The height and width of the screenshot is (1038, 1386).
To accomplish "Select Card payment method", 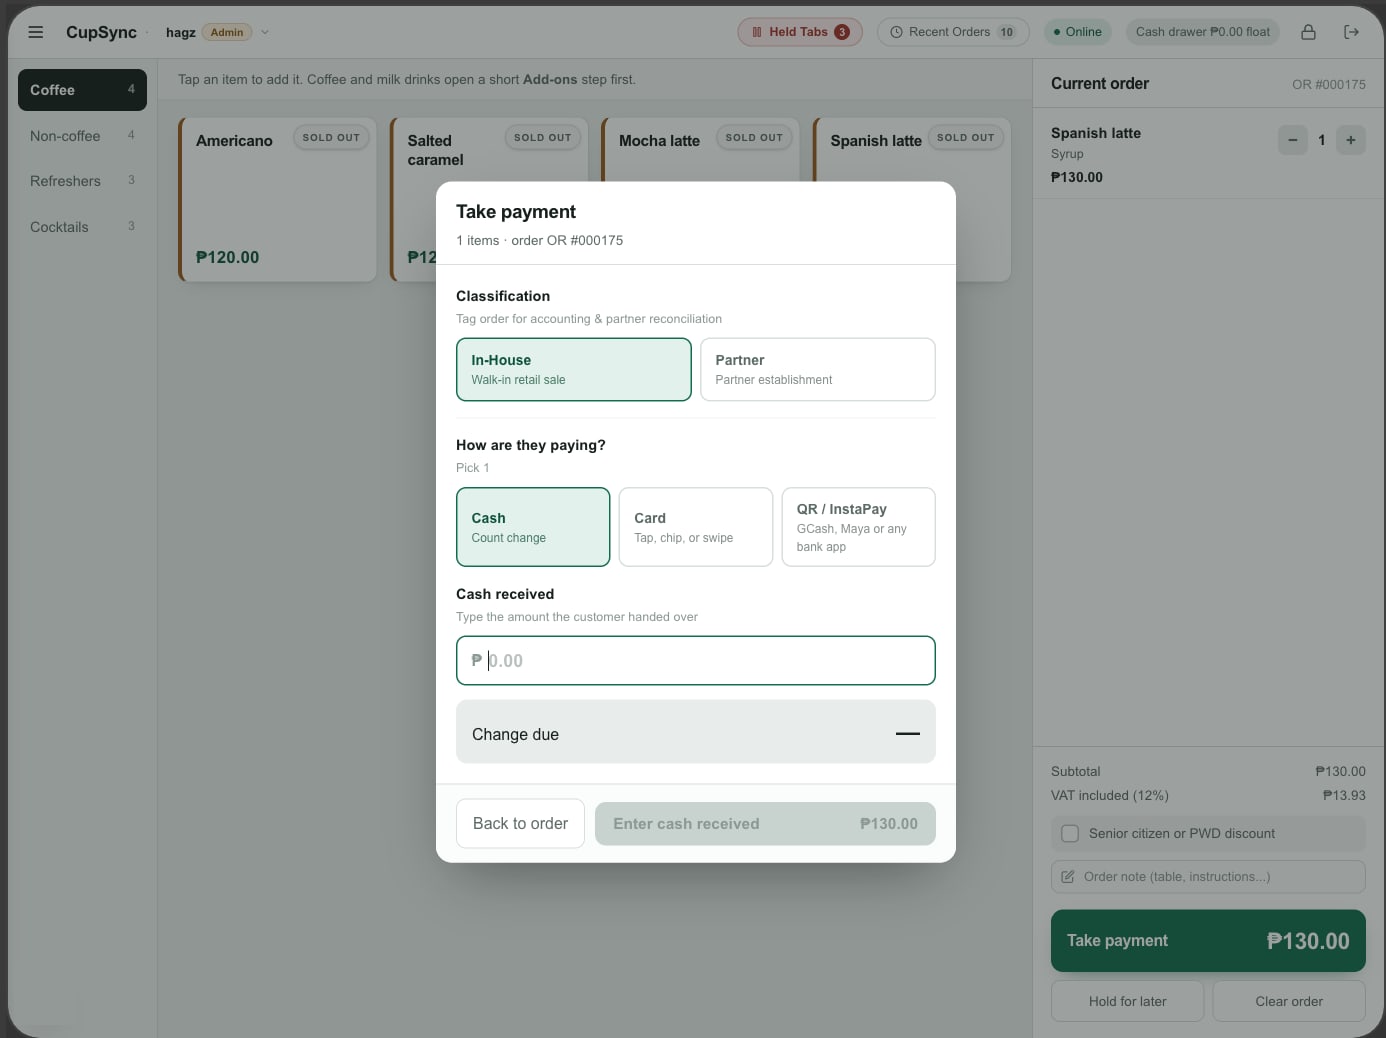I will pyautogui.click(x=696, y=527).
